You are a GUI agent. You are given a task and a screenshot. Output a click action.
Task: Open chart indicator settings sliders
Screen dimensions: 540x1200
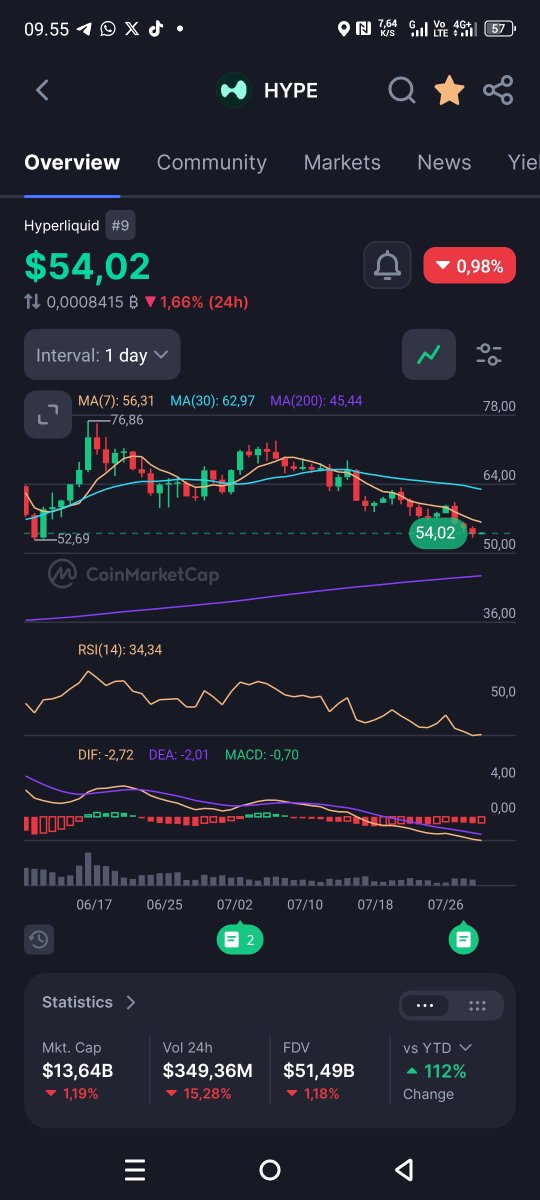489,354
